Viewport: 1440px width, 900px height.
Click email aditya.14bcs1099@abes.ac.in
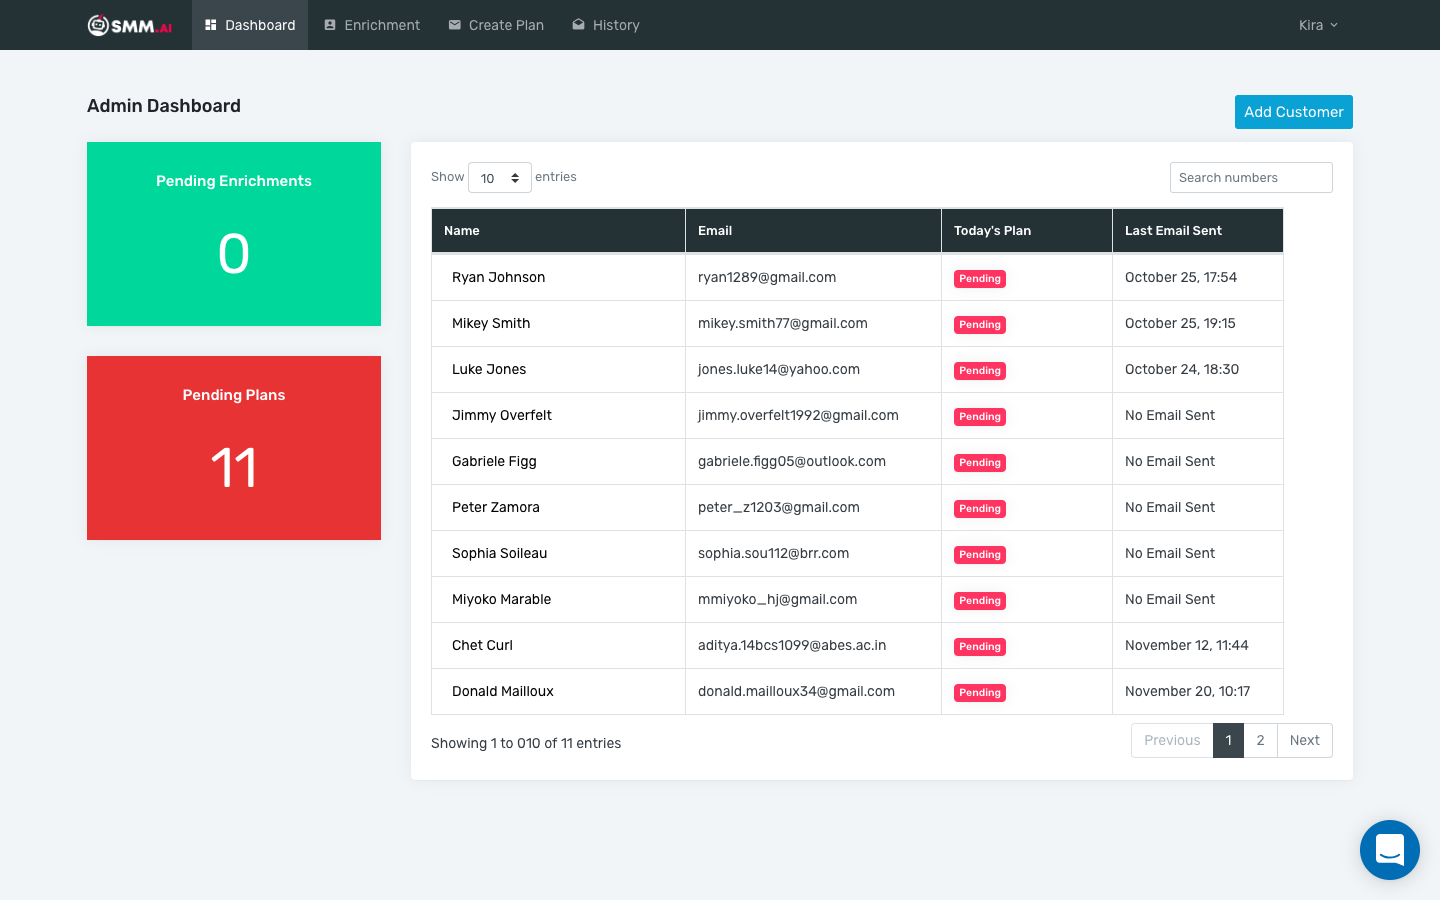pyautogui.click(x=792, y=645)
